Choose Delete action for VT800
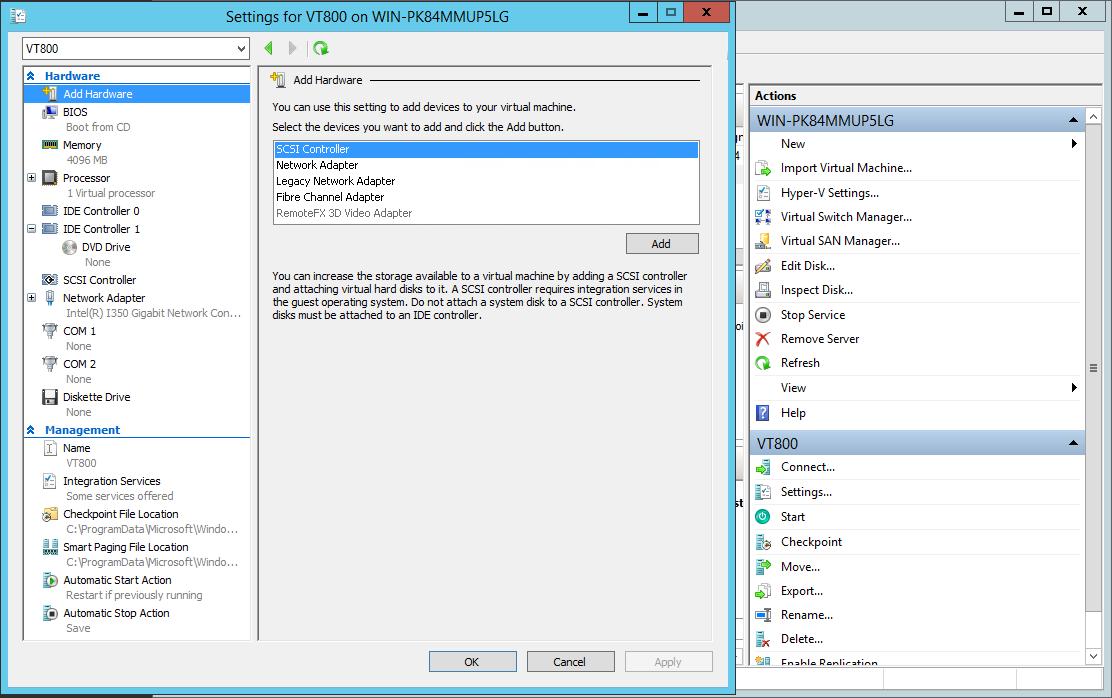 [x=802, y=638]
